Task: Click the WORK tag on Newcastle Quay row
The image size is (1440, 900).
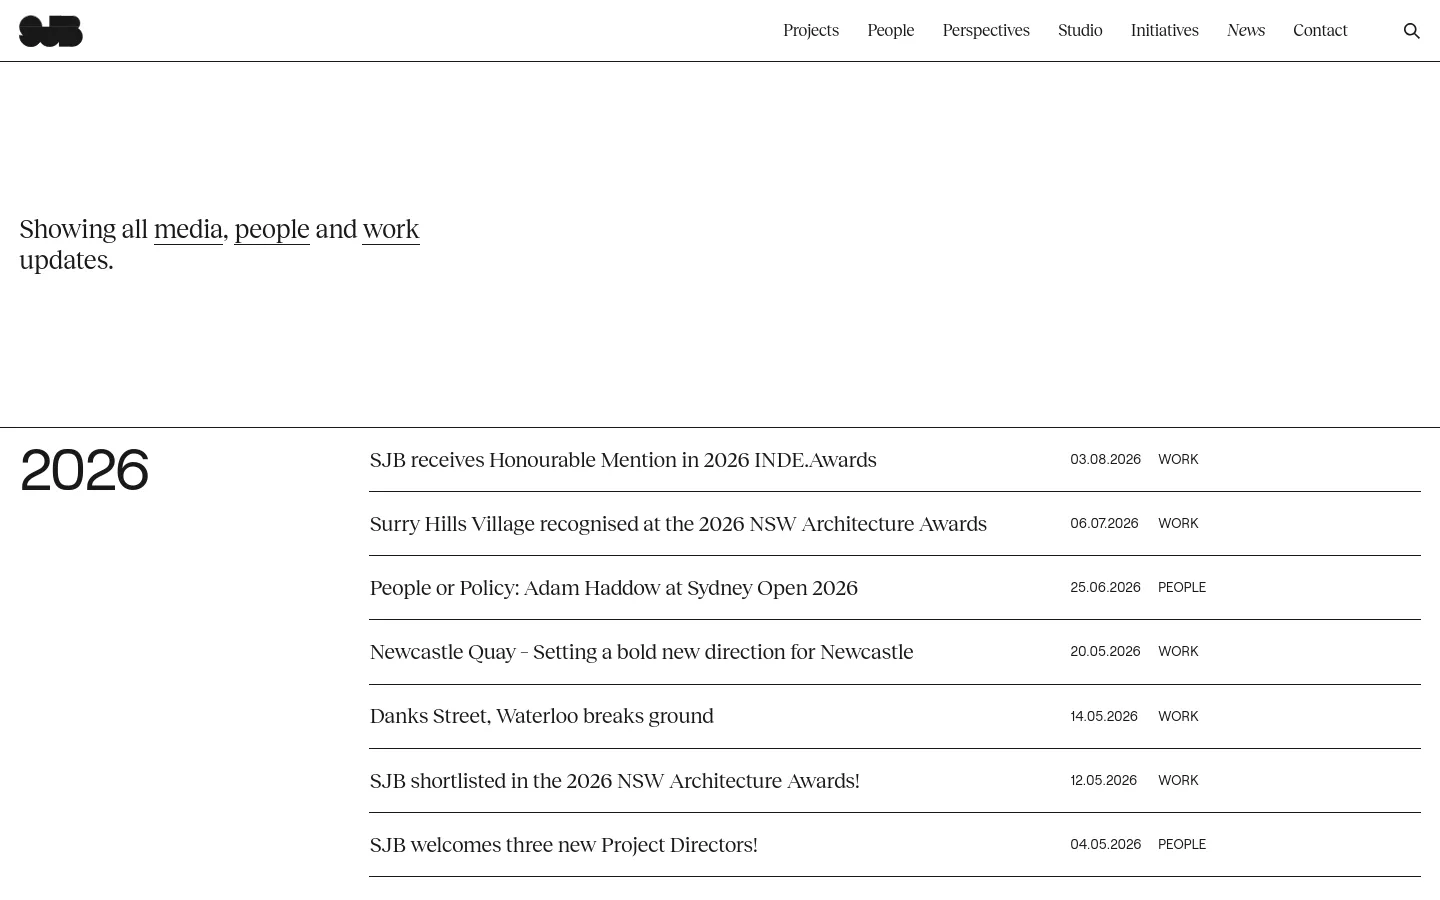Action: tap(1178, 652)
